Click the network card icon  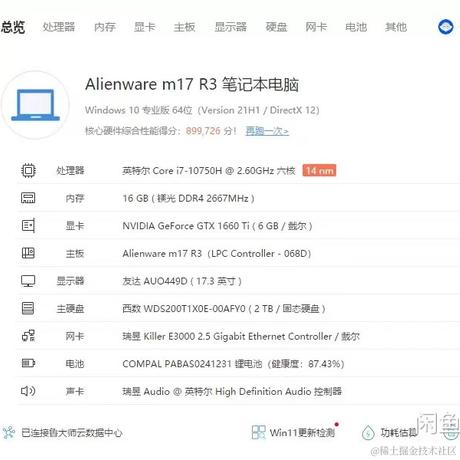click(28, 336)
